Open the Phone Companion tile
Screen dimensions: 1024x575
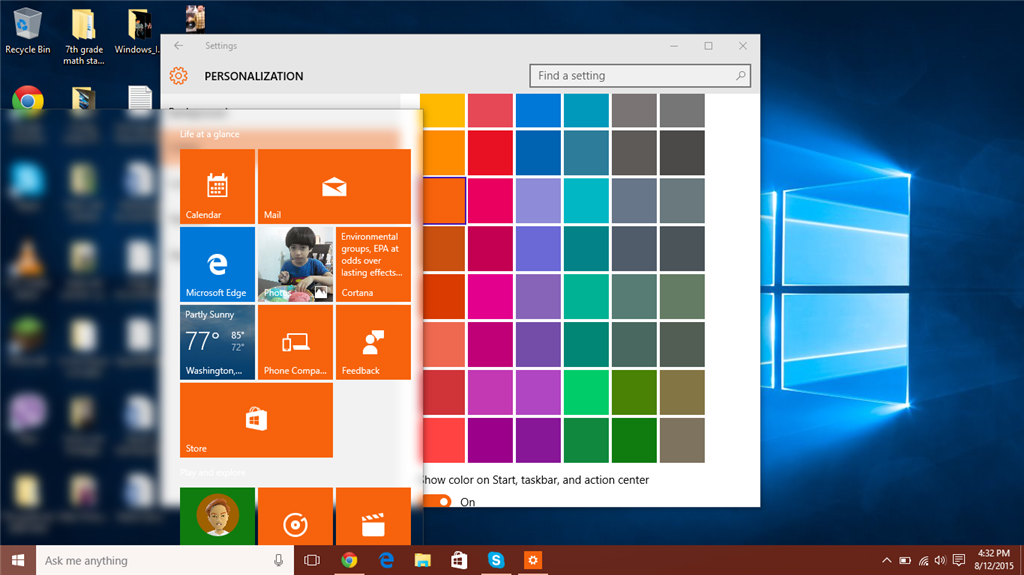click(x=295, y=342)
